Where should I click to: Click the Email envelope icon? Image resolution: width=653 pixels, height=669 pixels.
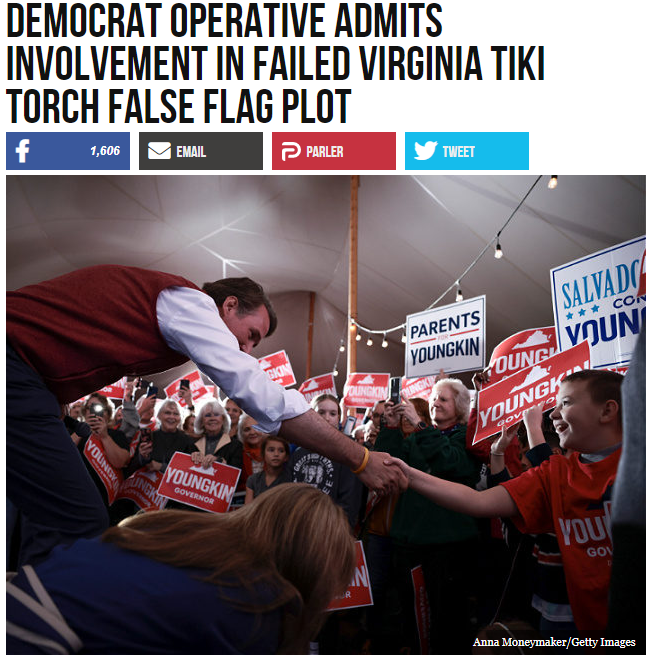[159, 151]
